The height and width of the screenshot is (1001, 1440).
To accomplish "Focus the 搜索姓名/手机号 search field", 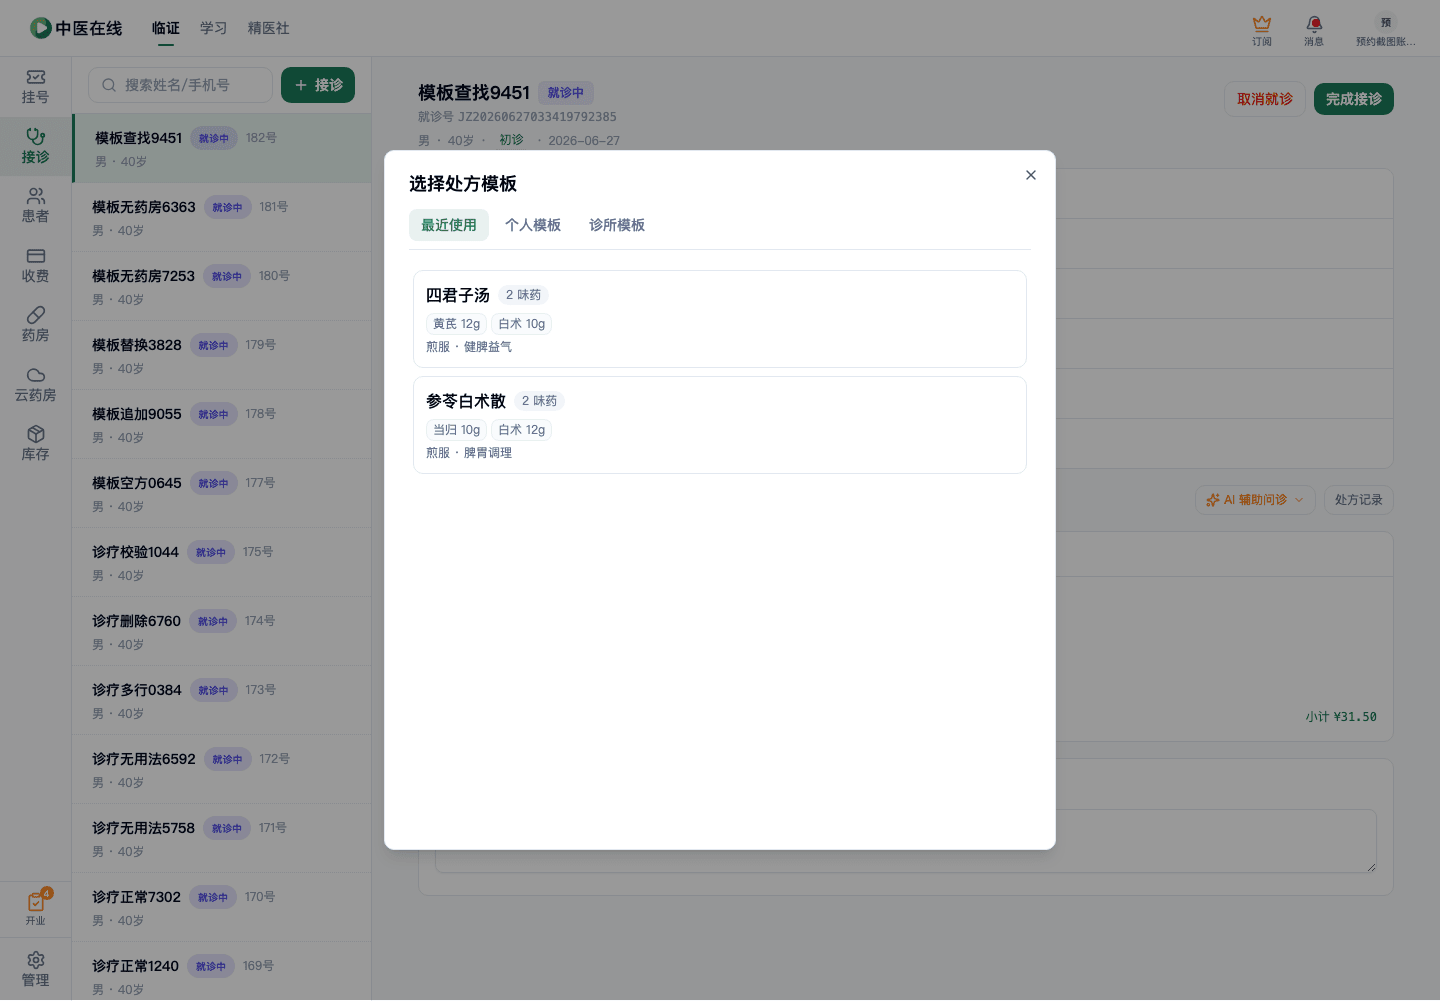I will 180,85.
